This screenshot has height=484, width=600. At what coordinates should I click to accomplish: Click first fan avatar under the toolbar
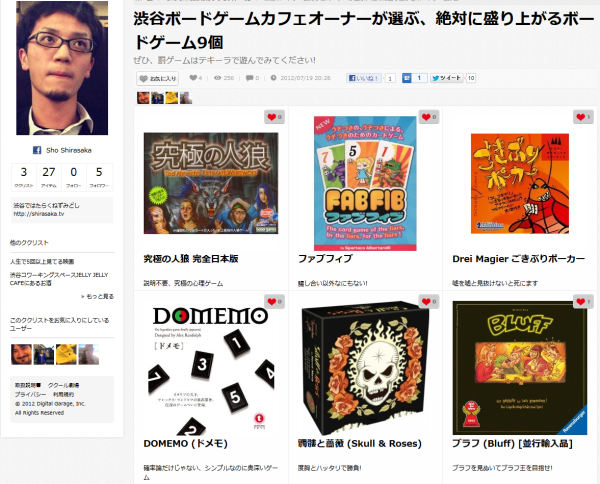(143, 98)
